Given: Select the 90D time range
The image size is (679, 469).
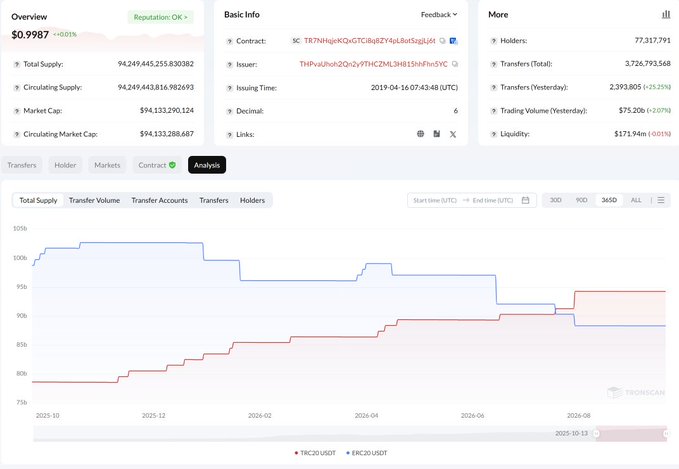Looking at the screenshot, I should point(581,200).
